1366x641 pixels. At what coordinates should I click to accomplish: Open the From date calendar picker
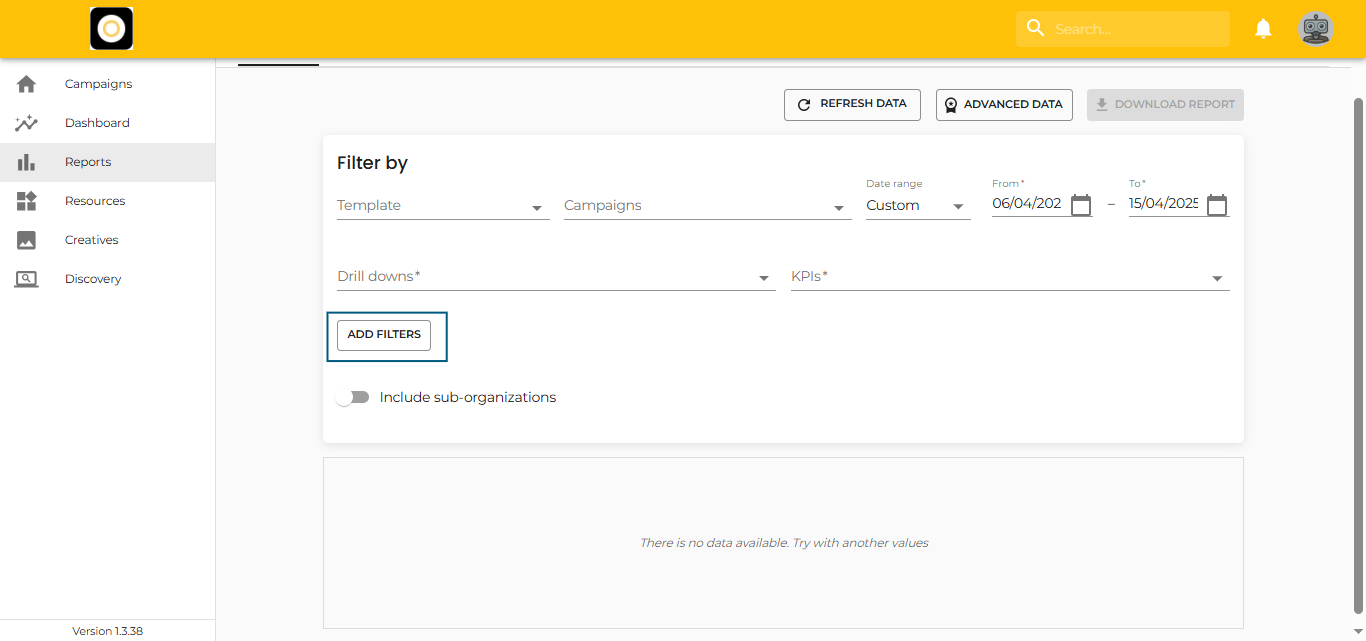click(1081, 205)
